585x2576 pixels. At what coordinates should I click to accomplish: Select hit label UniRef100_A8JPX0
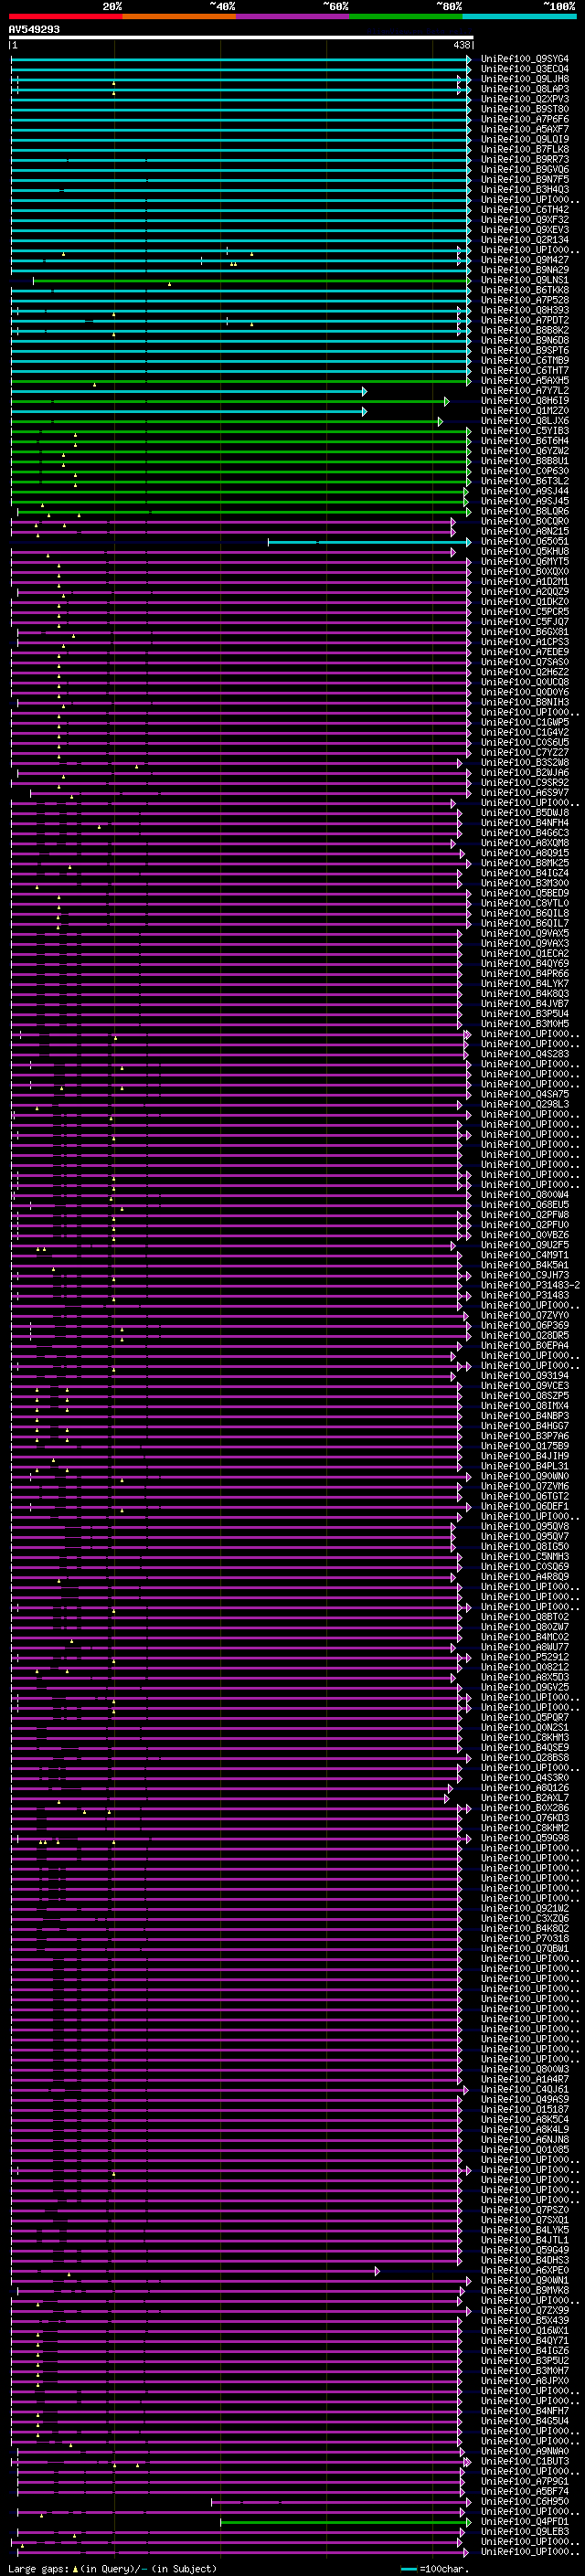tap(524, 2380)
